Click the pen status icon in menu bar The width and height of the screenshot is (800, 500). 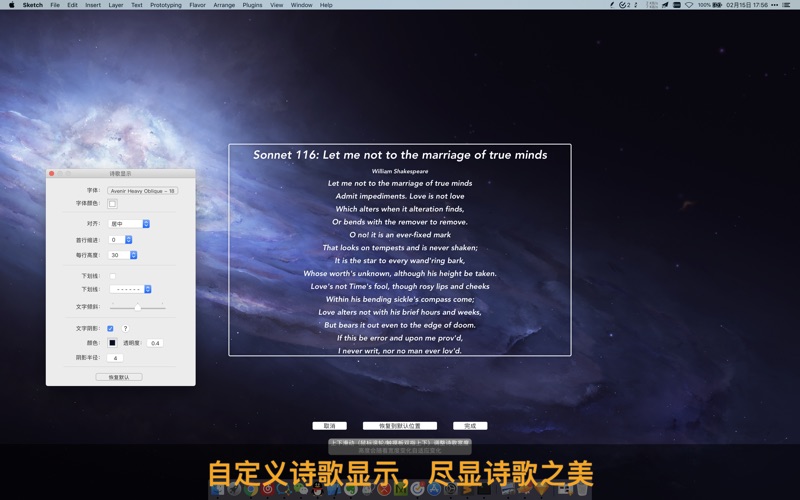(x=612, y=5)
